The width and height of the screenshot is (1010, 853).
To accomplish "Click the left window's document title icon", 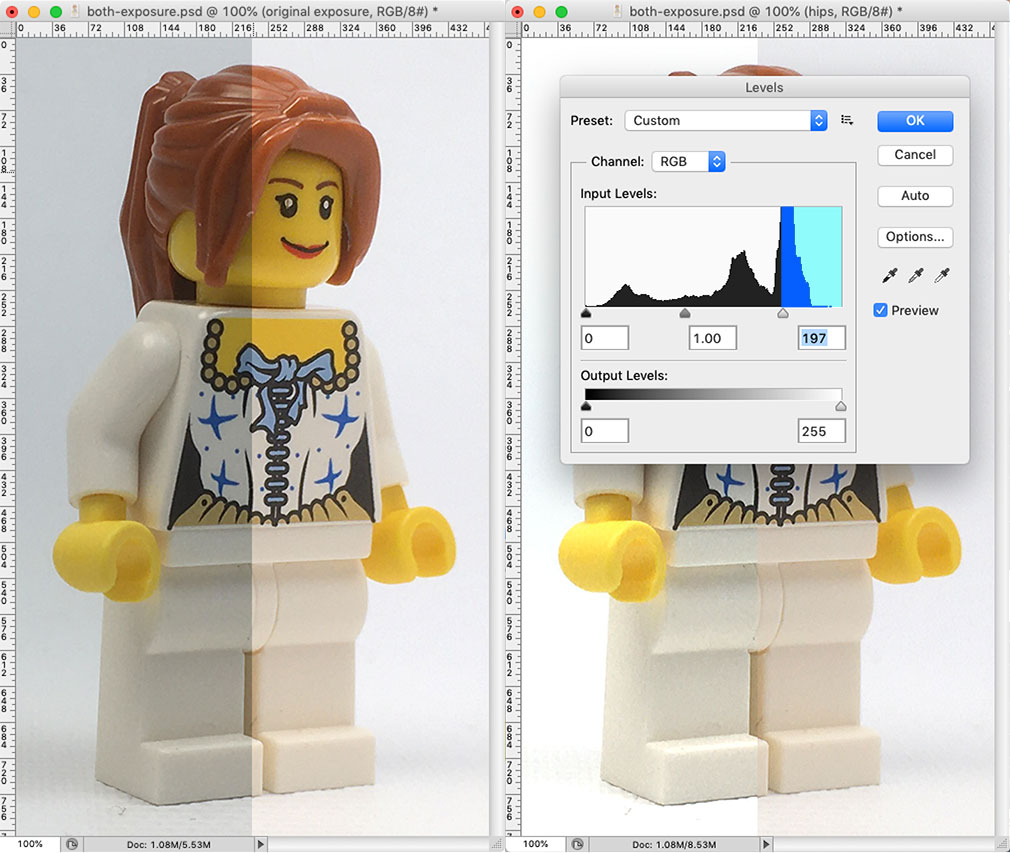I will click(76, 11).
